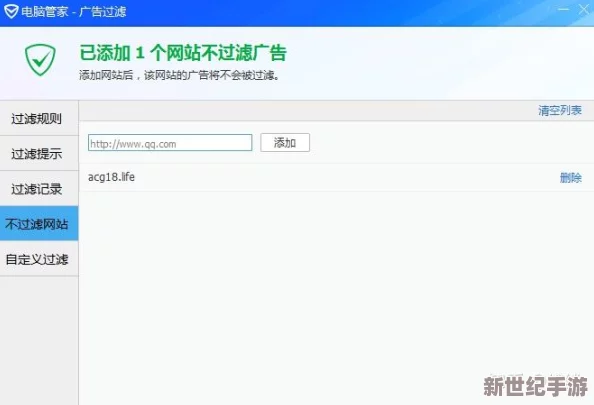Click the 添加 button
This screenshot has height=405, width=594.
[x=285, y=143]
